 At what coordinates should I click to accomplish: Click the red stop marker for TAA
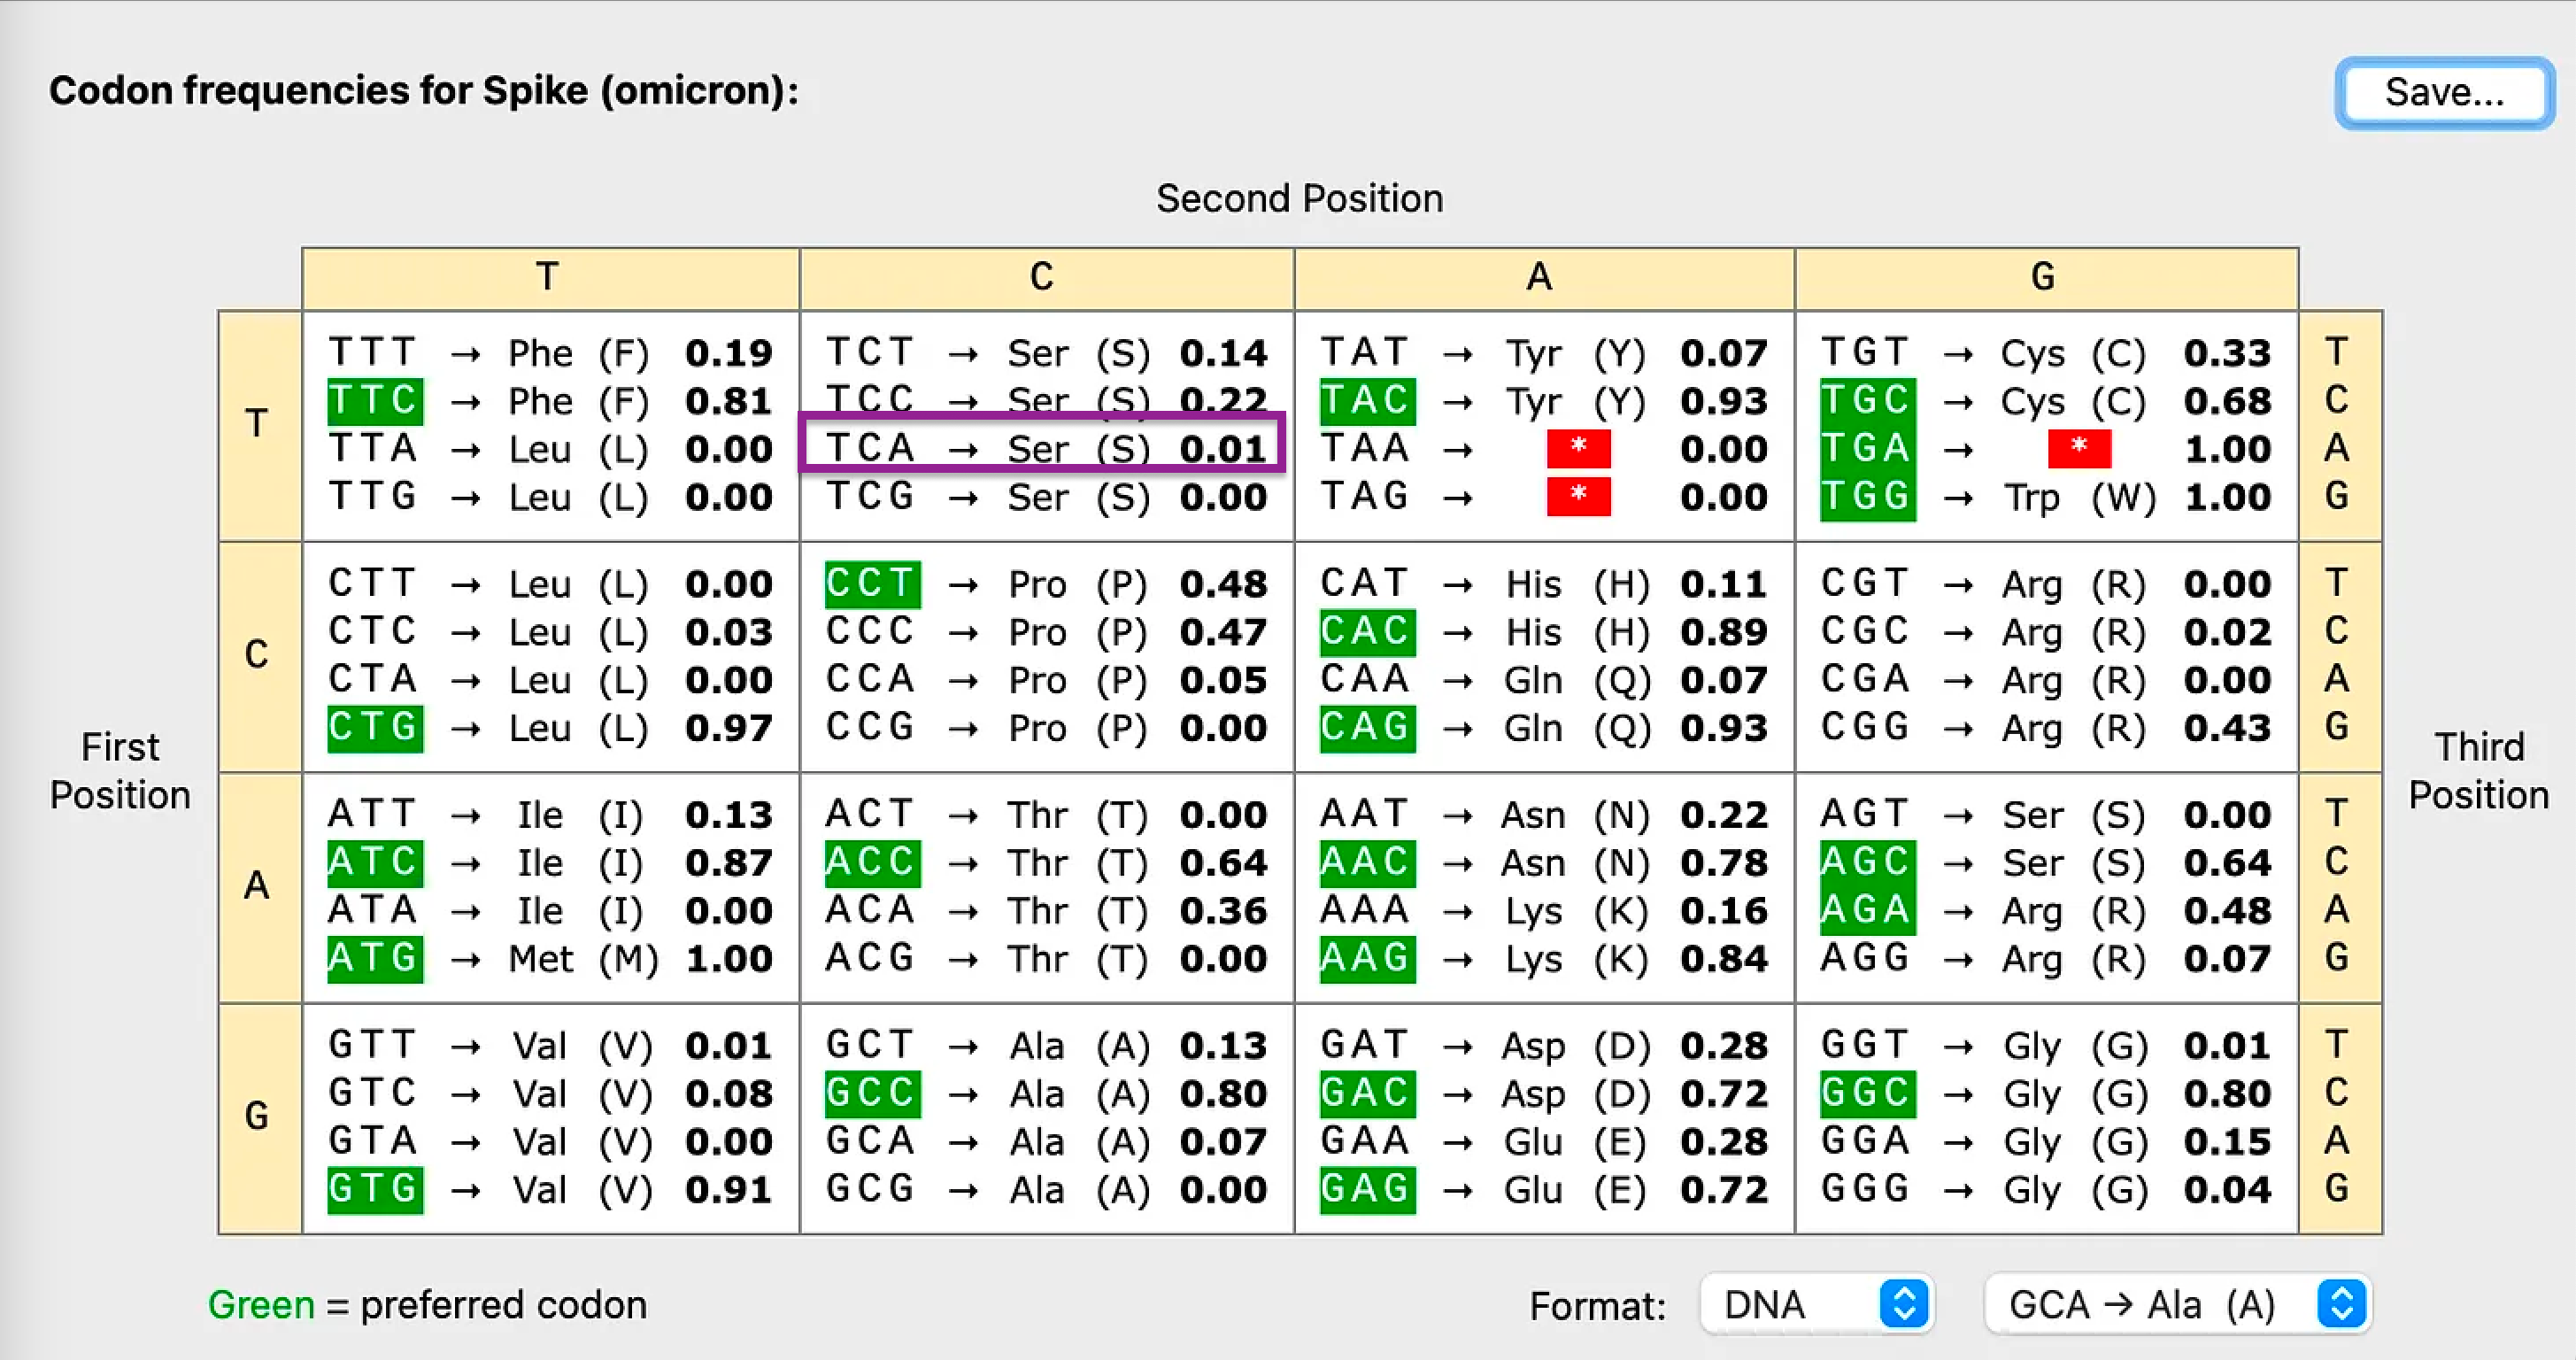click(x=1578, y=449)
